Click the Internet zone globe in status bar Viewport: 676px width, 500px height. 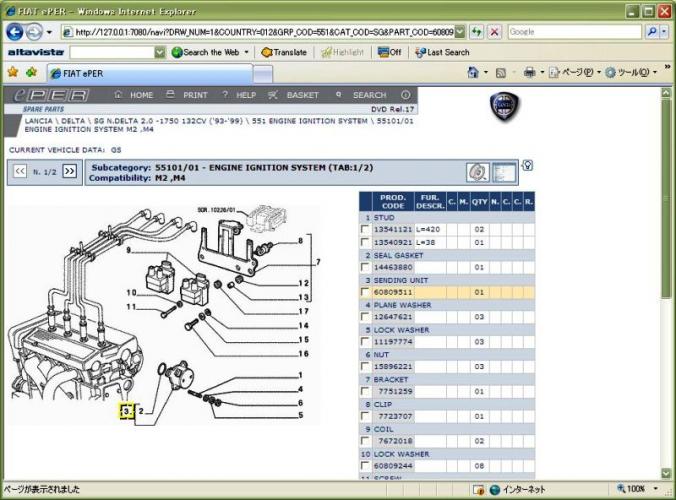click(495, 490)
